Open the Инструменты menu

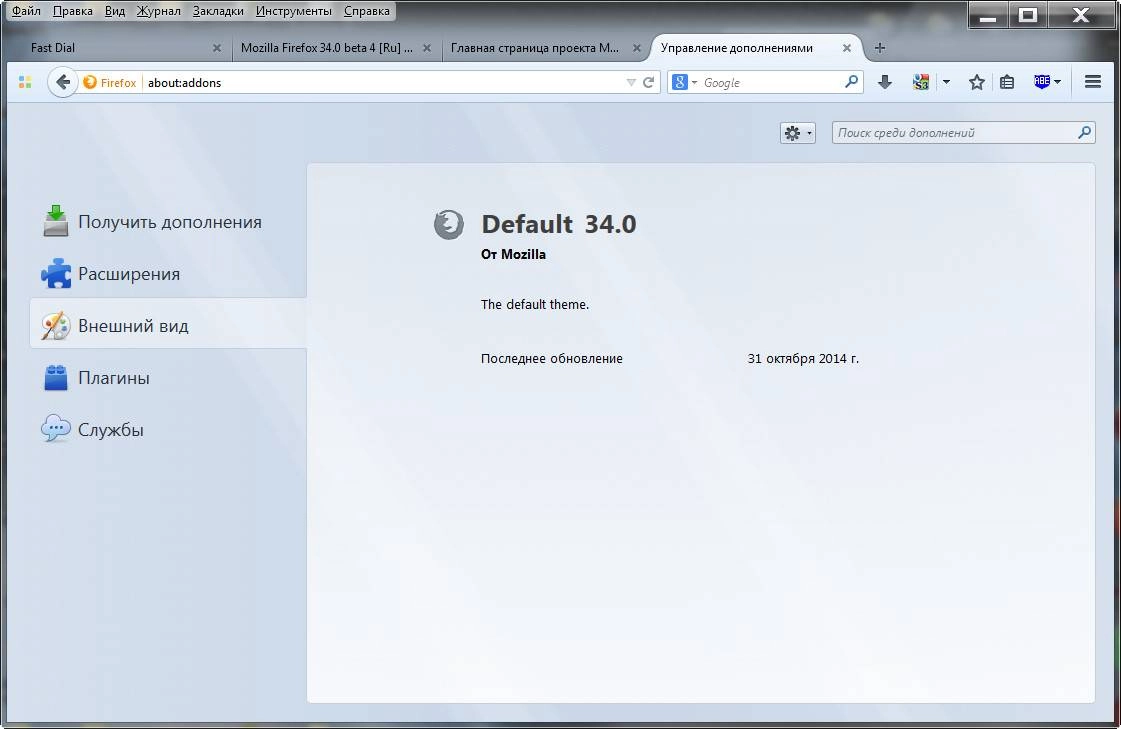(293, 11)
